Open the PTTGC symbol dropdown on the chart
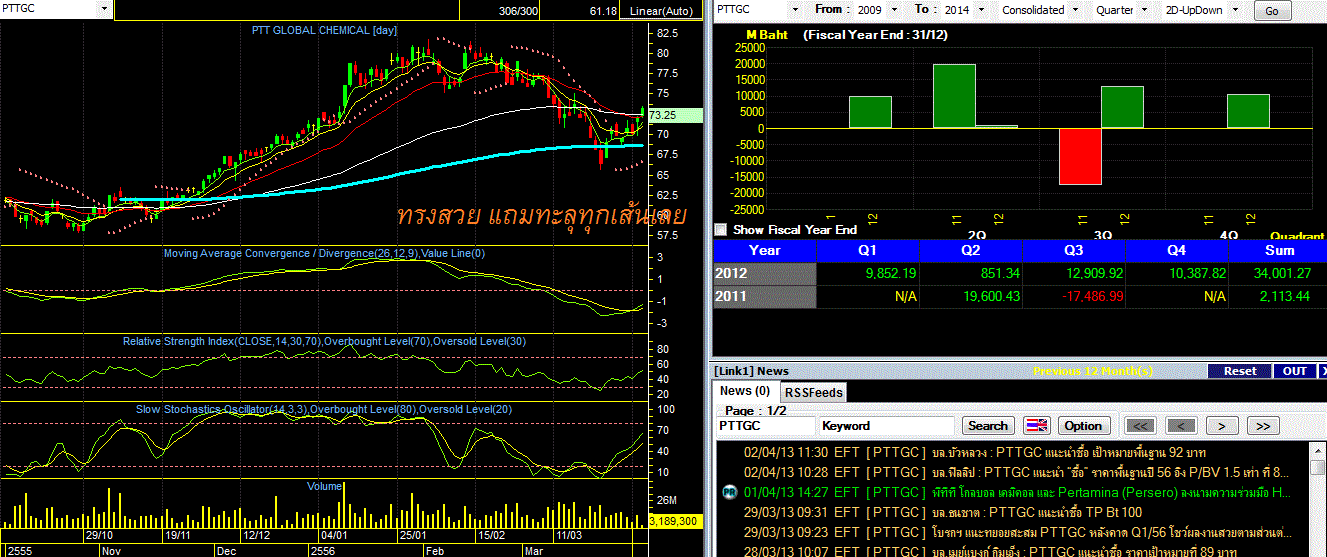This screenshot has height=557, width=1327. [x=104, y=9]
